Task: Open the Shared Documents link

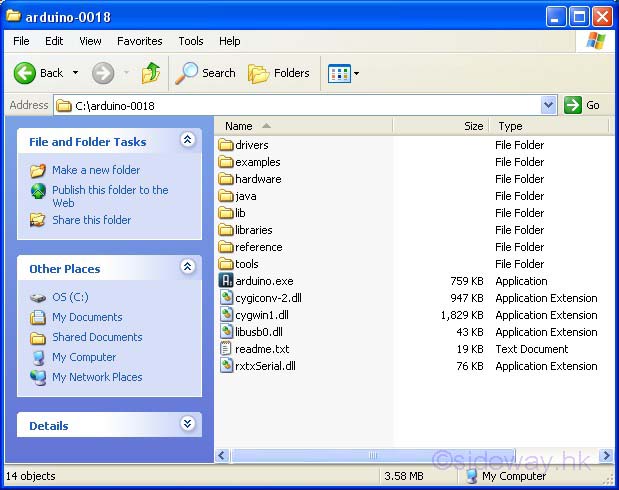Action: point(97,337)
